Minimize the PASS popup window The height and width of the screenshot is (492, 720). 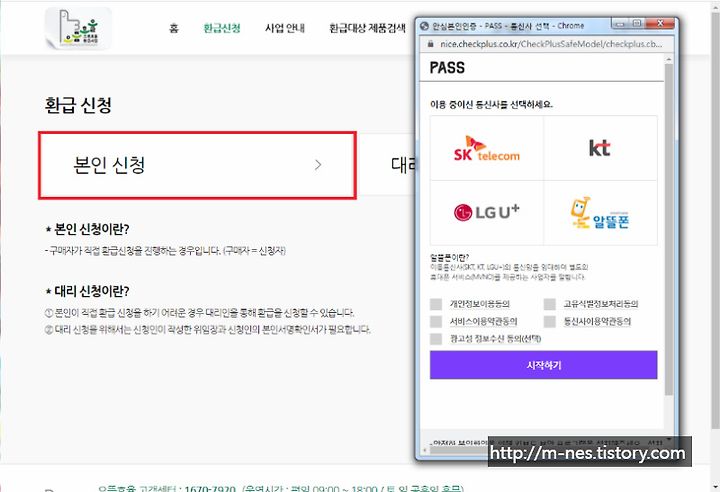pyautogui.click(x=620, y=23)
